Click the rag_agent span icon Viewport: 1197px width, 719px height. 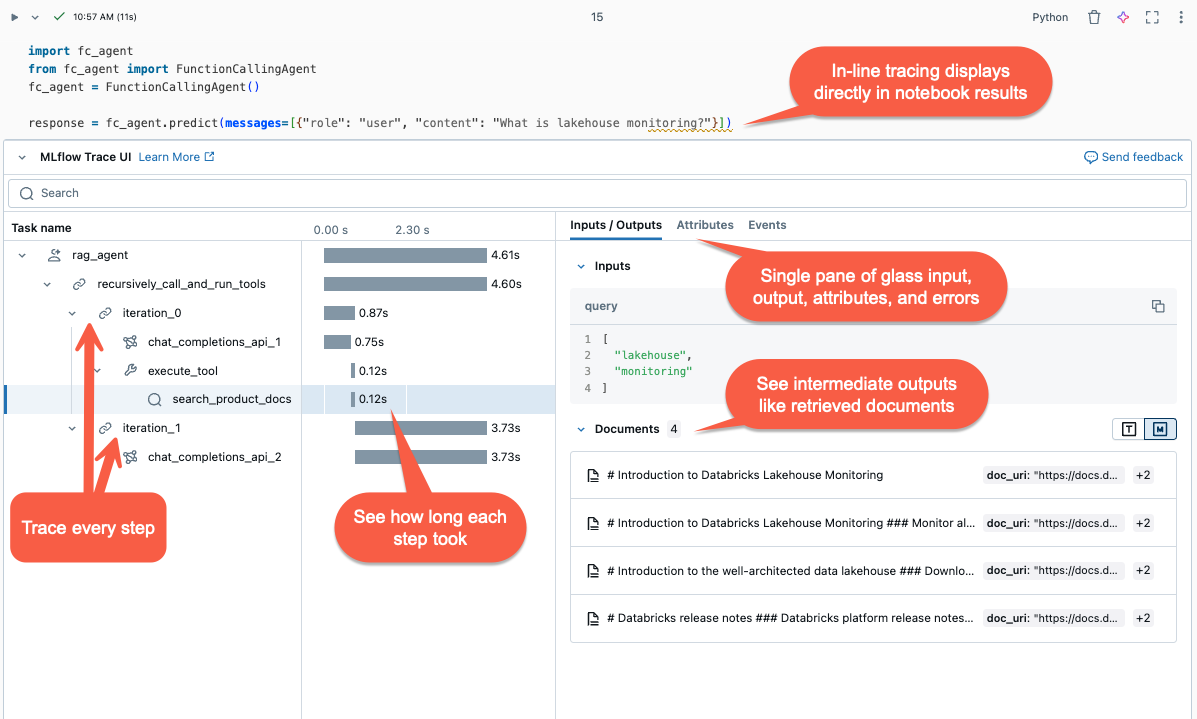pos(54,255)
